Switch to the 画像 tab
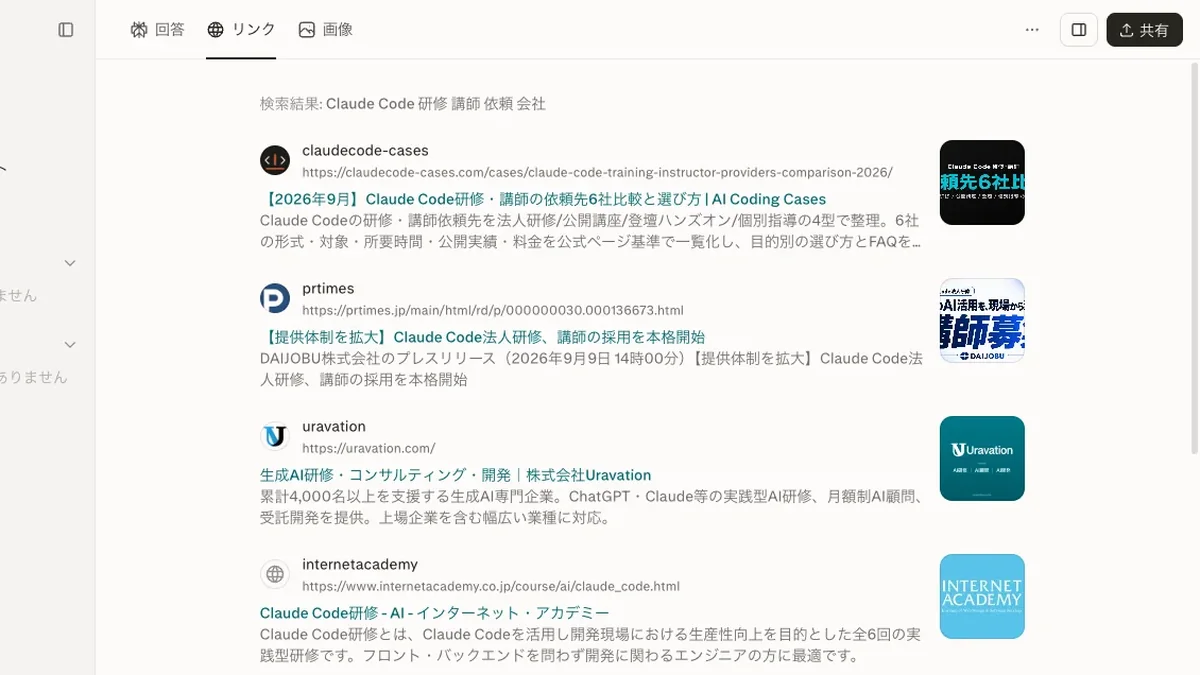 [x=326, y=30]
